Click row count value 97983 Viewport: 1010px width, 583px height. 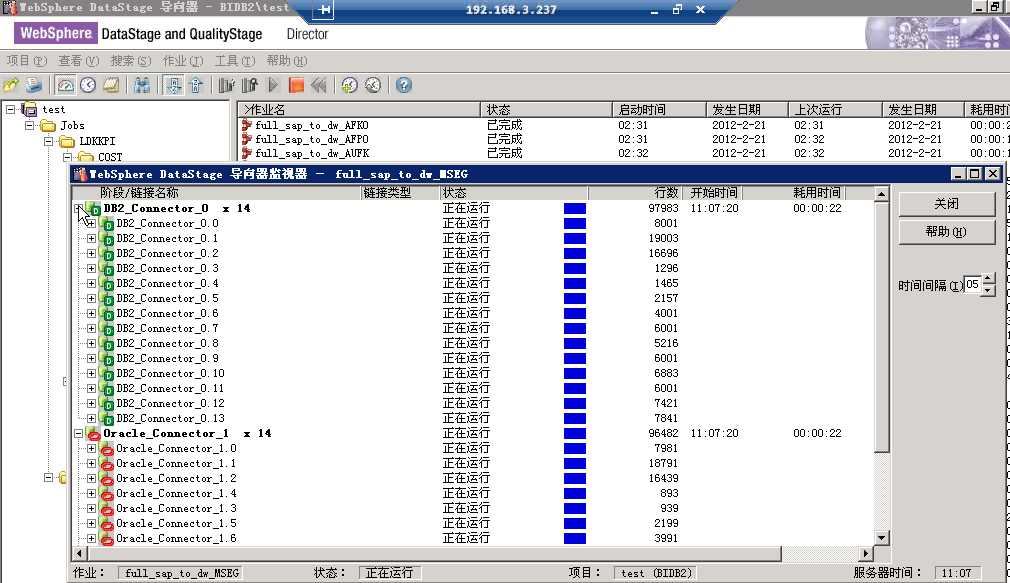click(x=663, y=209)
